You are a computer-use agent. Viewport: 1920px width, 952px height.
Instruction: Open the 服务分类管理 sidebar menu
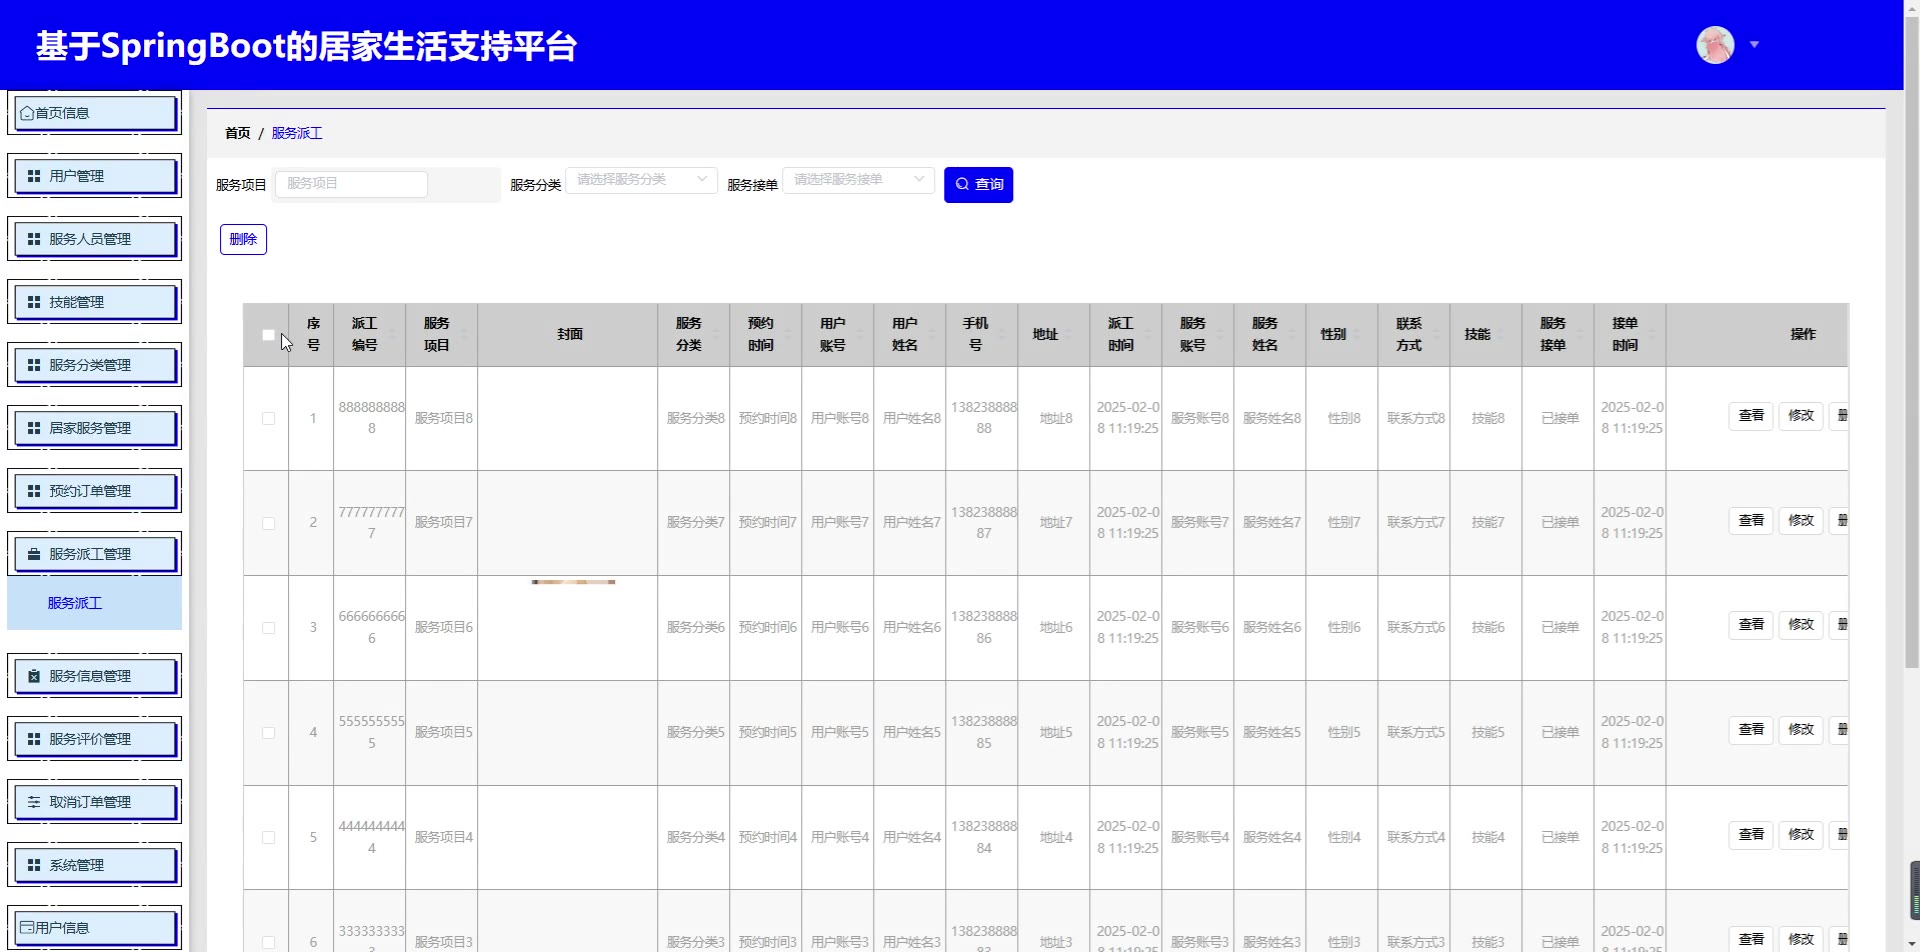tap(95, 365)
